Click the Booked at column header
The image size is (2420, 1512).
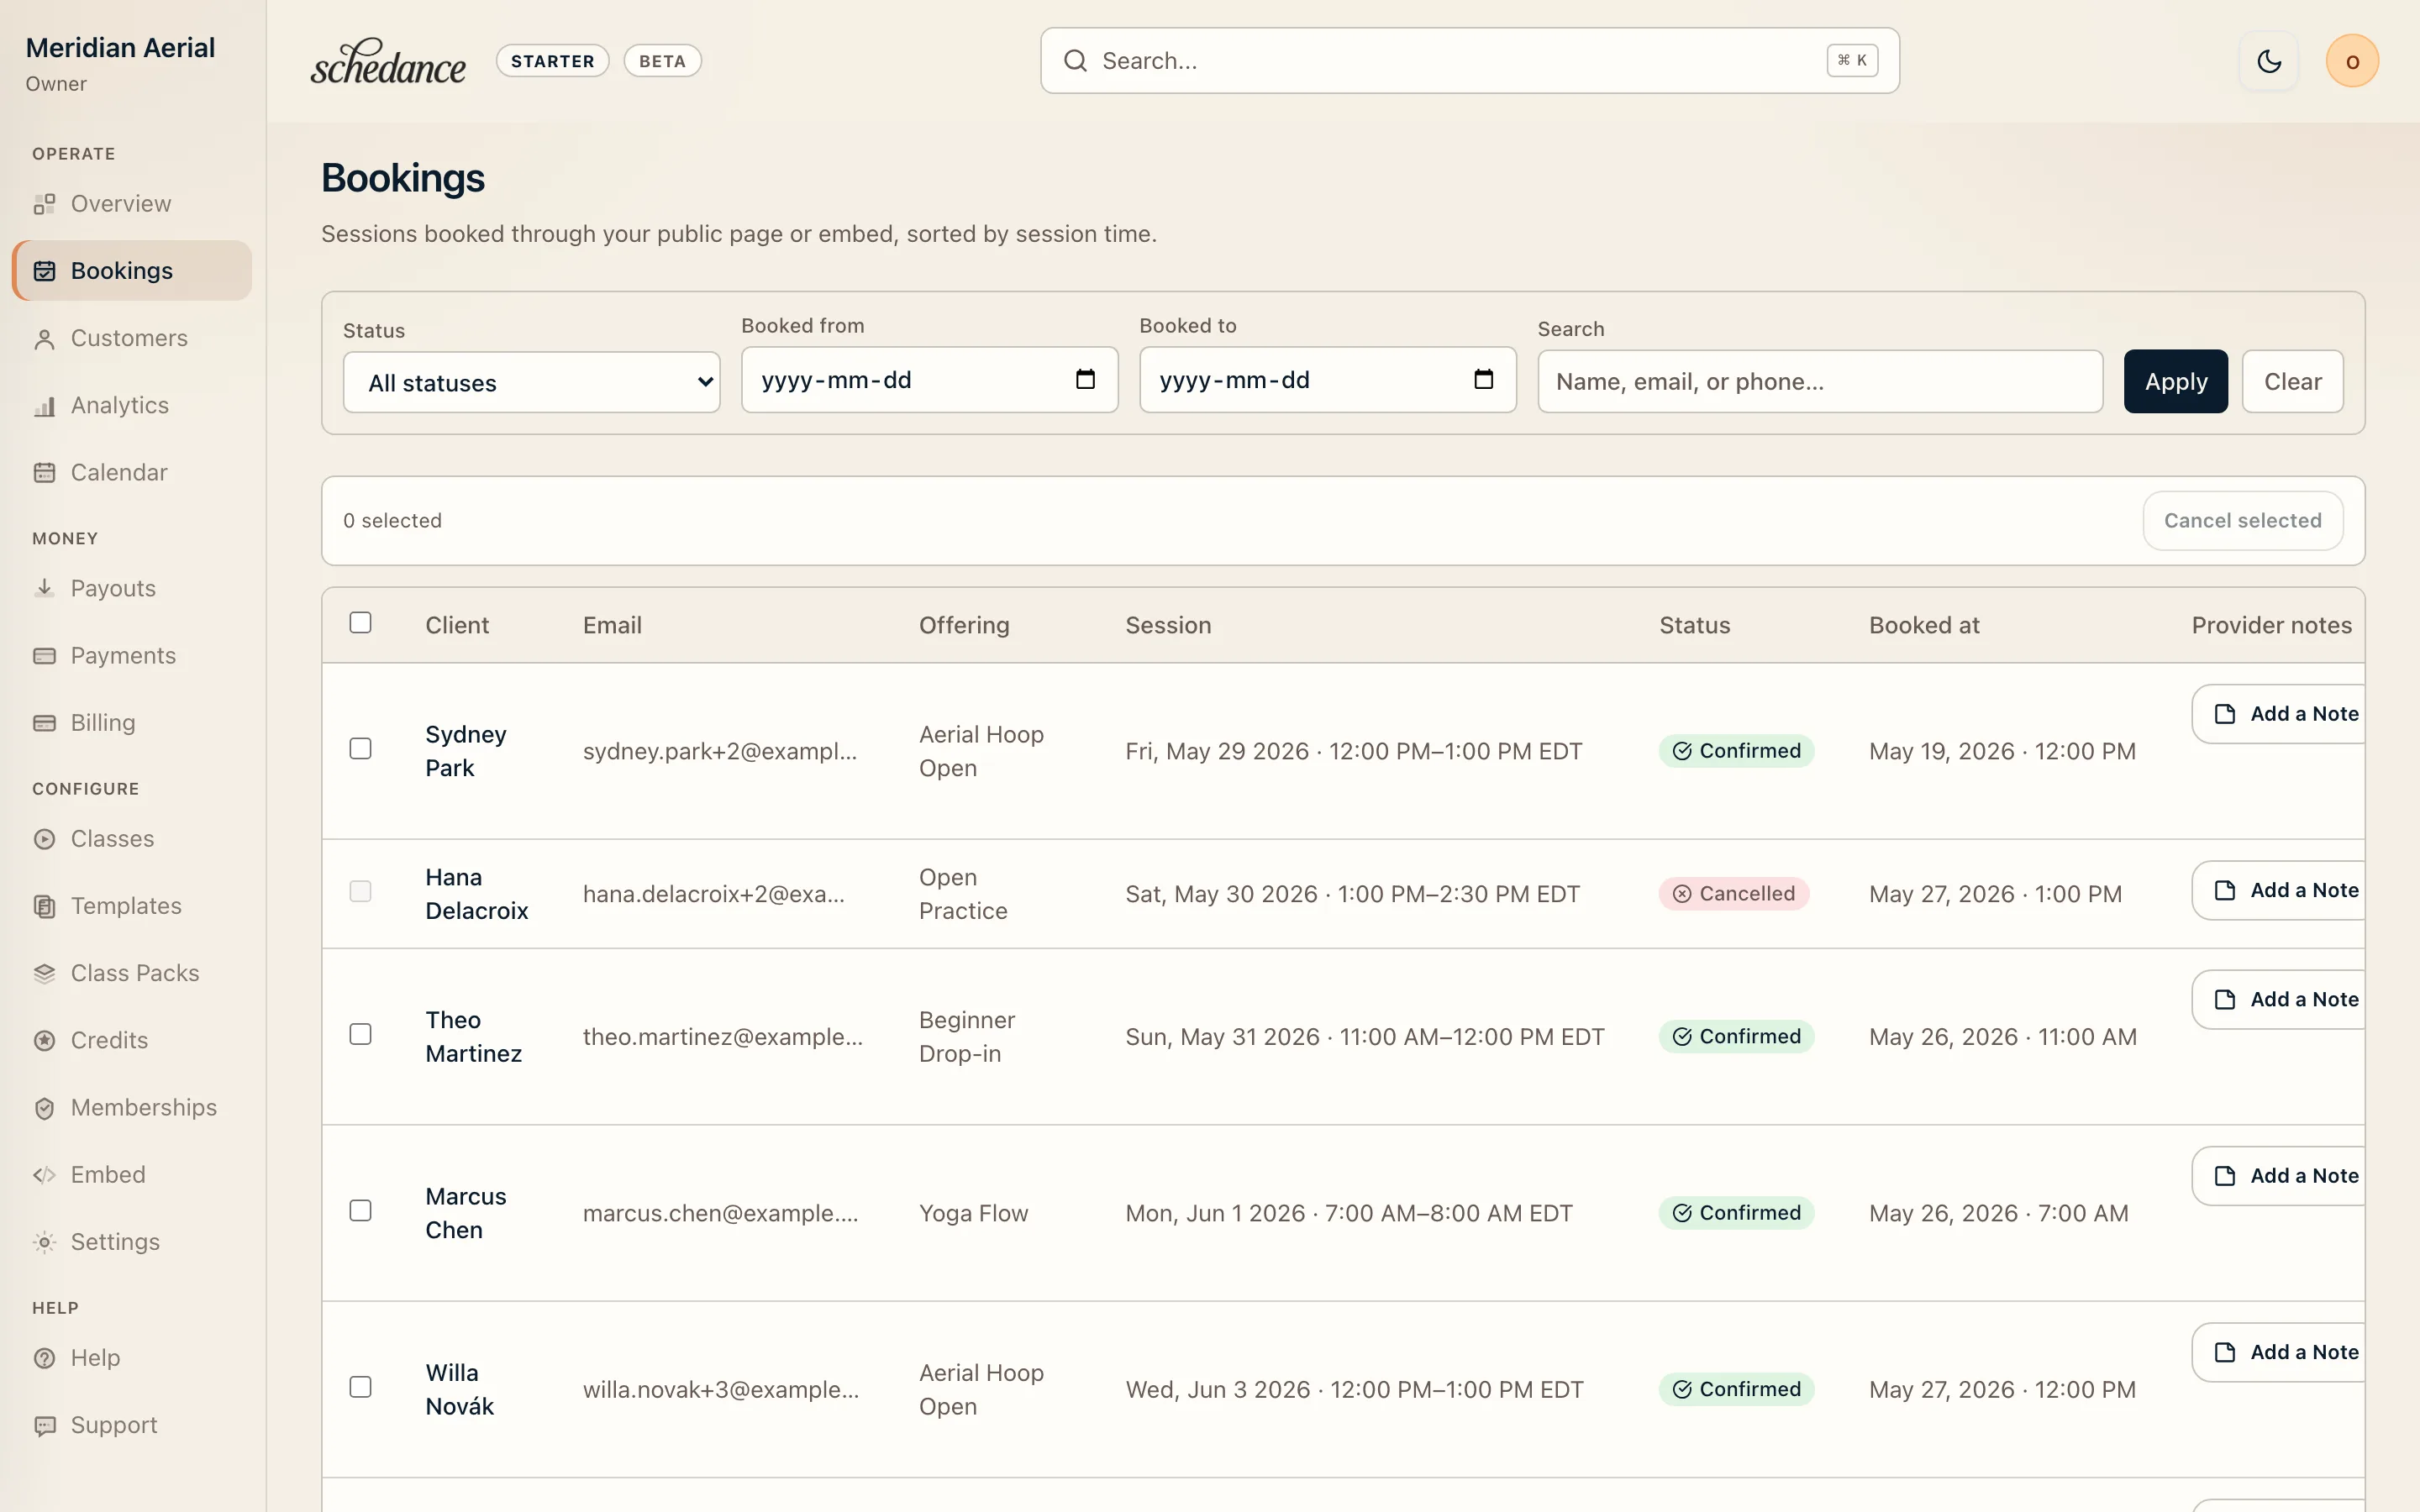[x=1923, y=625]
